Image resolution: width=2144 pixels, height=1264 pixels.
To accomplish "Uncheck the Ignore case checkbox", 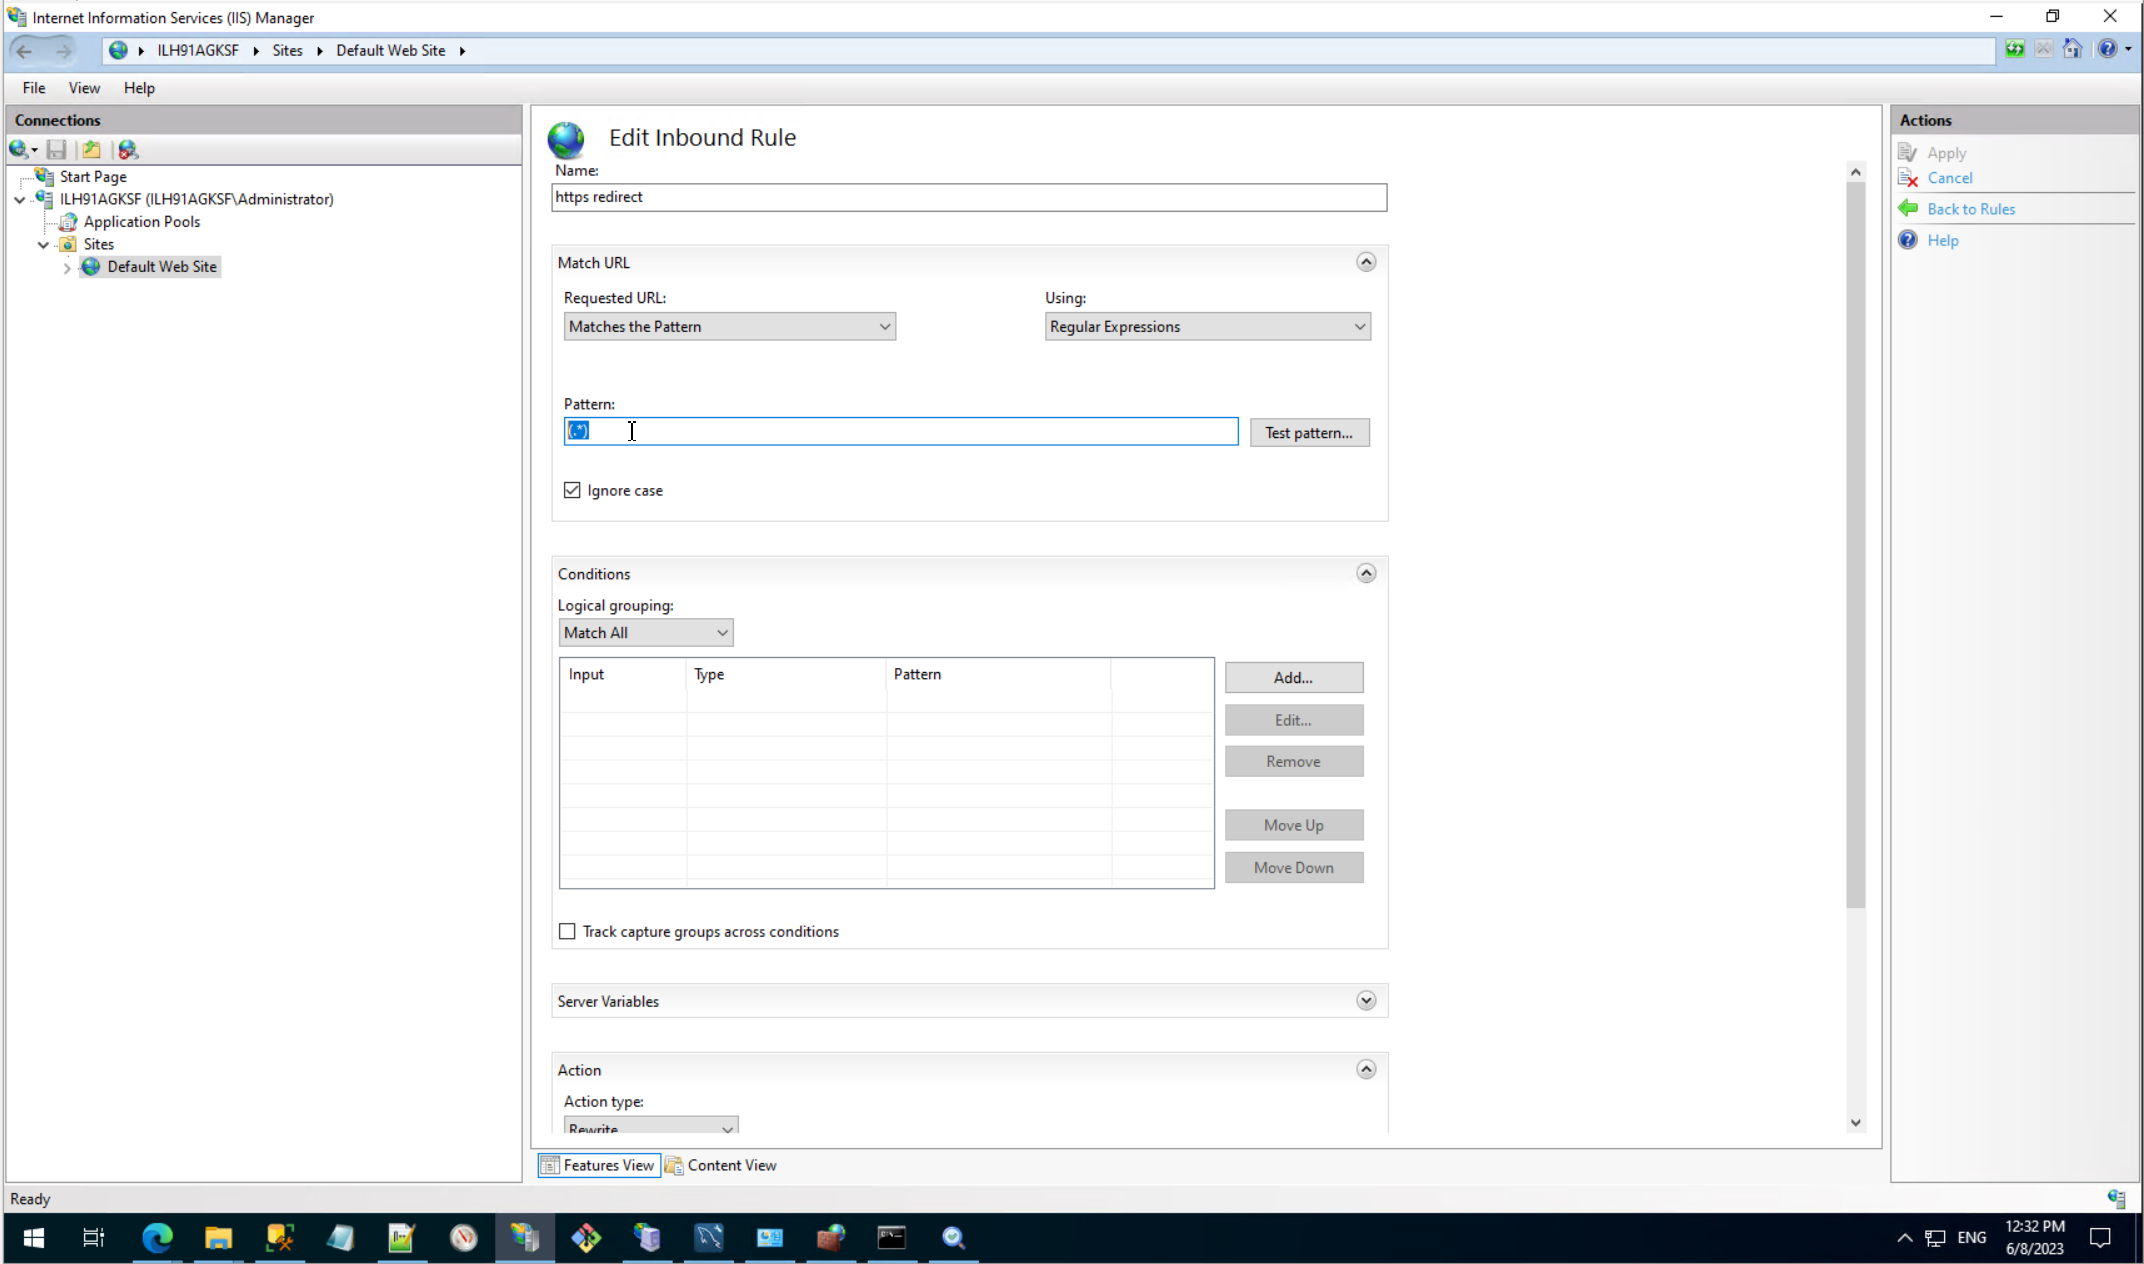I will click(x=572, y=490).
